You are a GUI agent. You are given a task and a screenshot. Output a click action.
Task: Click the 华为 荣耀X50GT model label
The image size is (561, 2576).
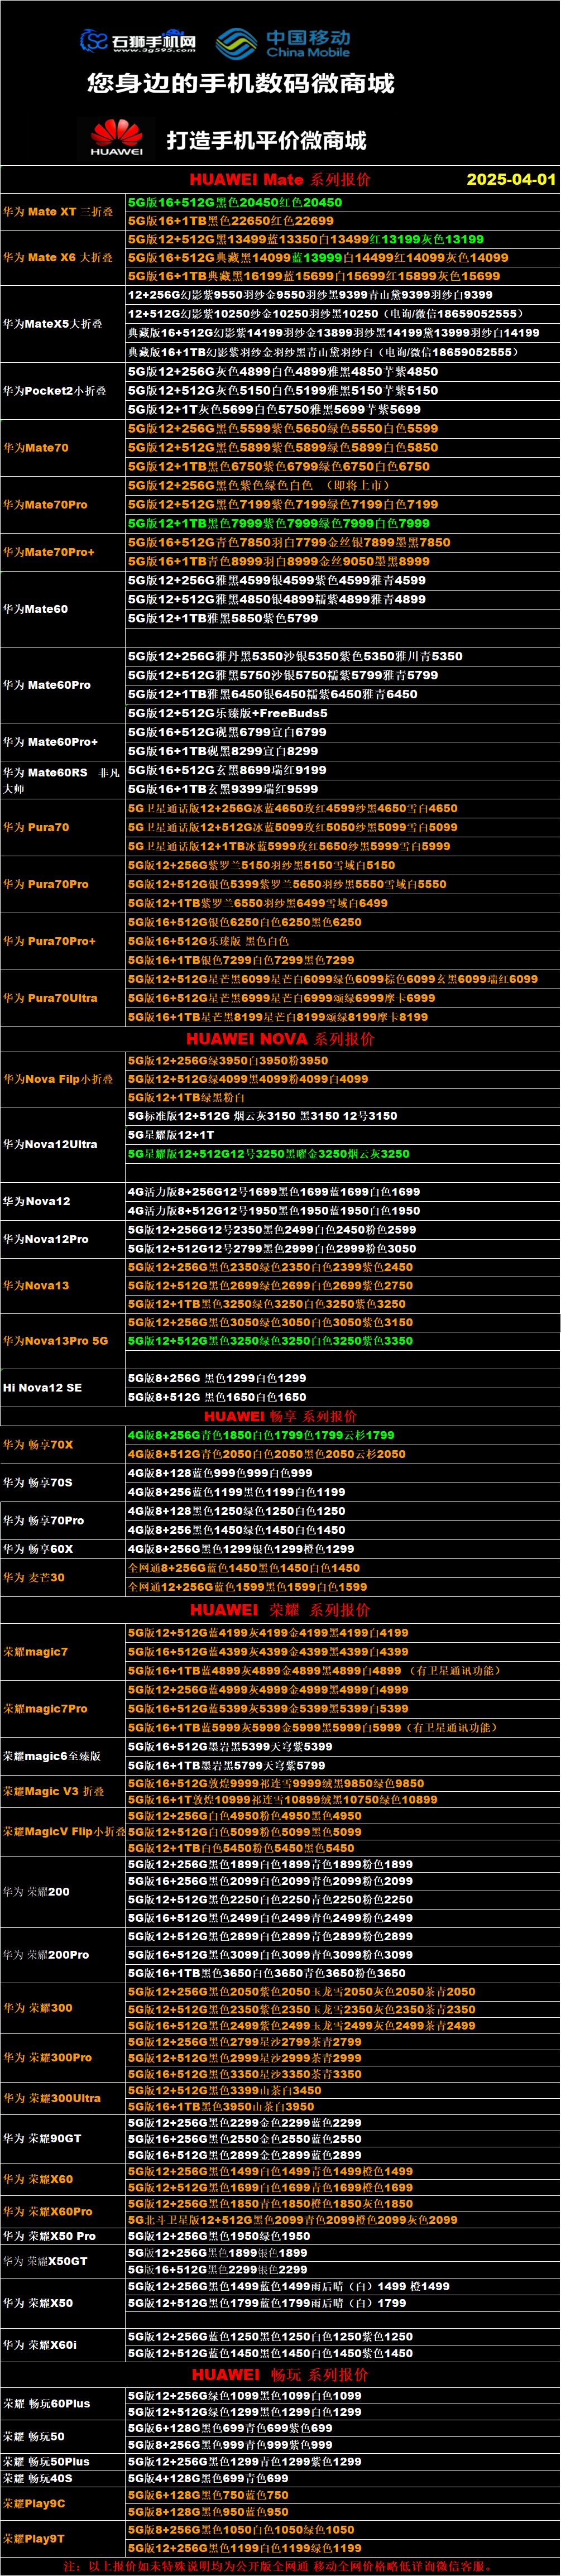pos(45,2260)
